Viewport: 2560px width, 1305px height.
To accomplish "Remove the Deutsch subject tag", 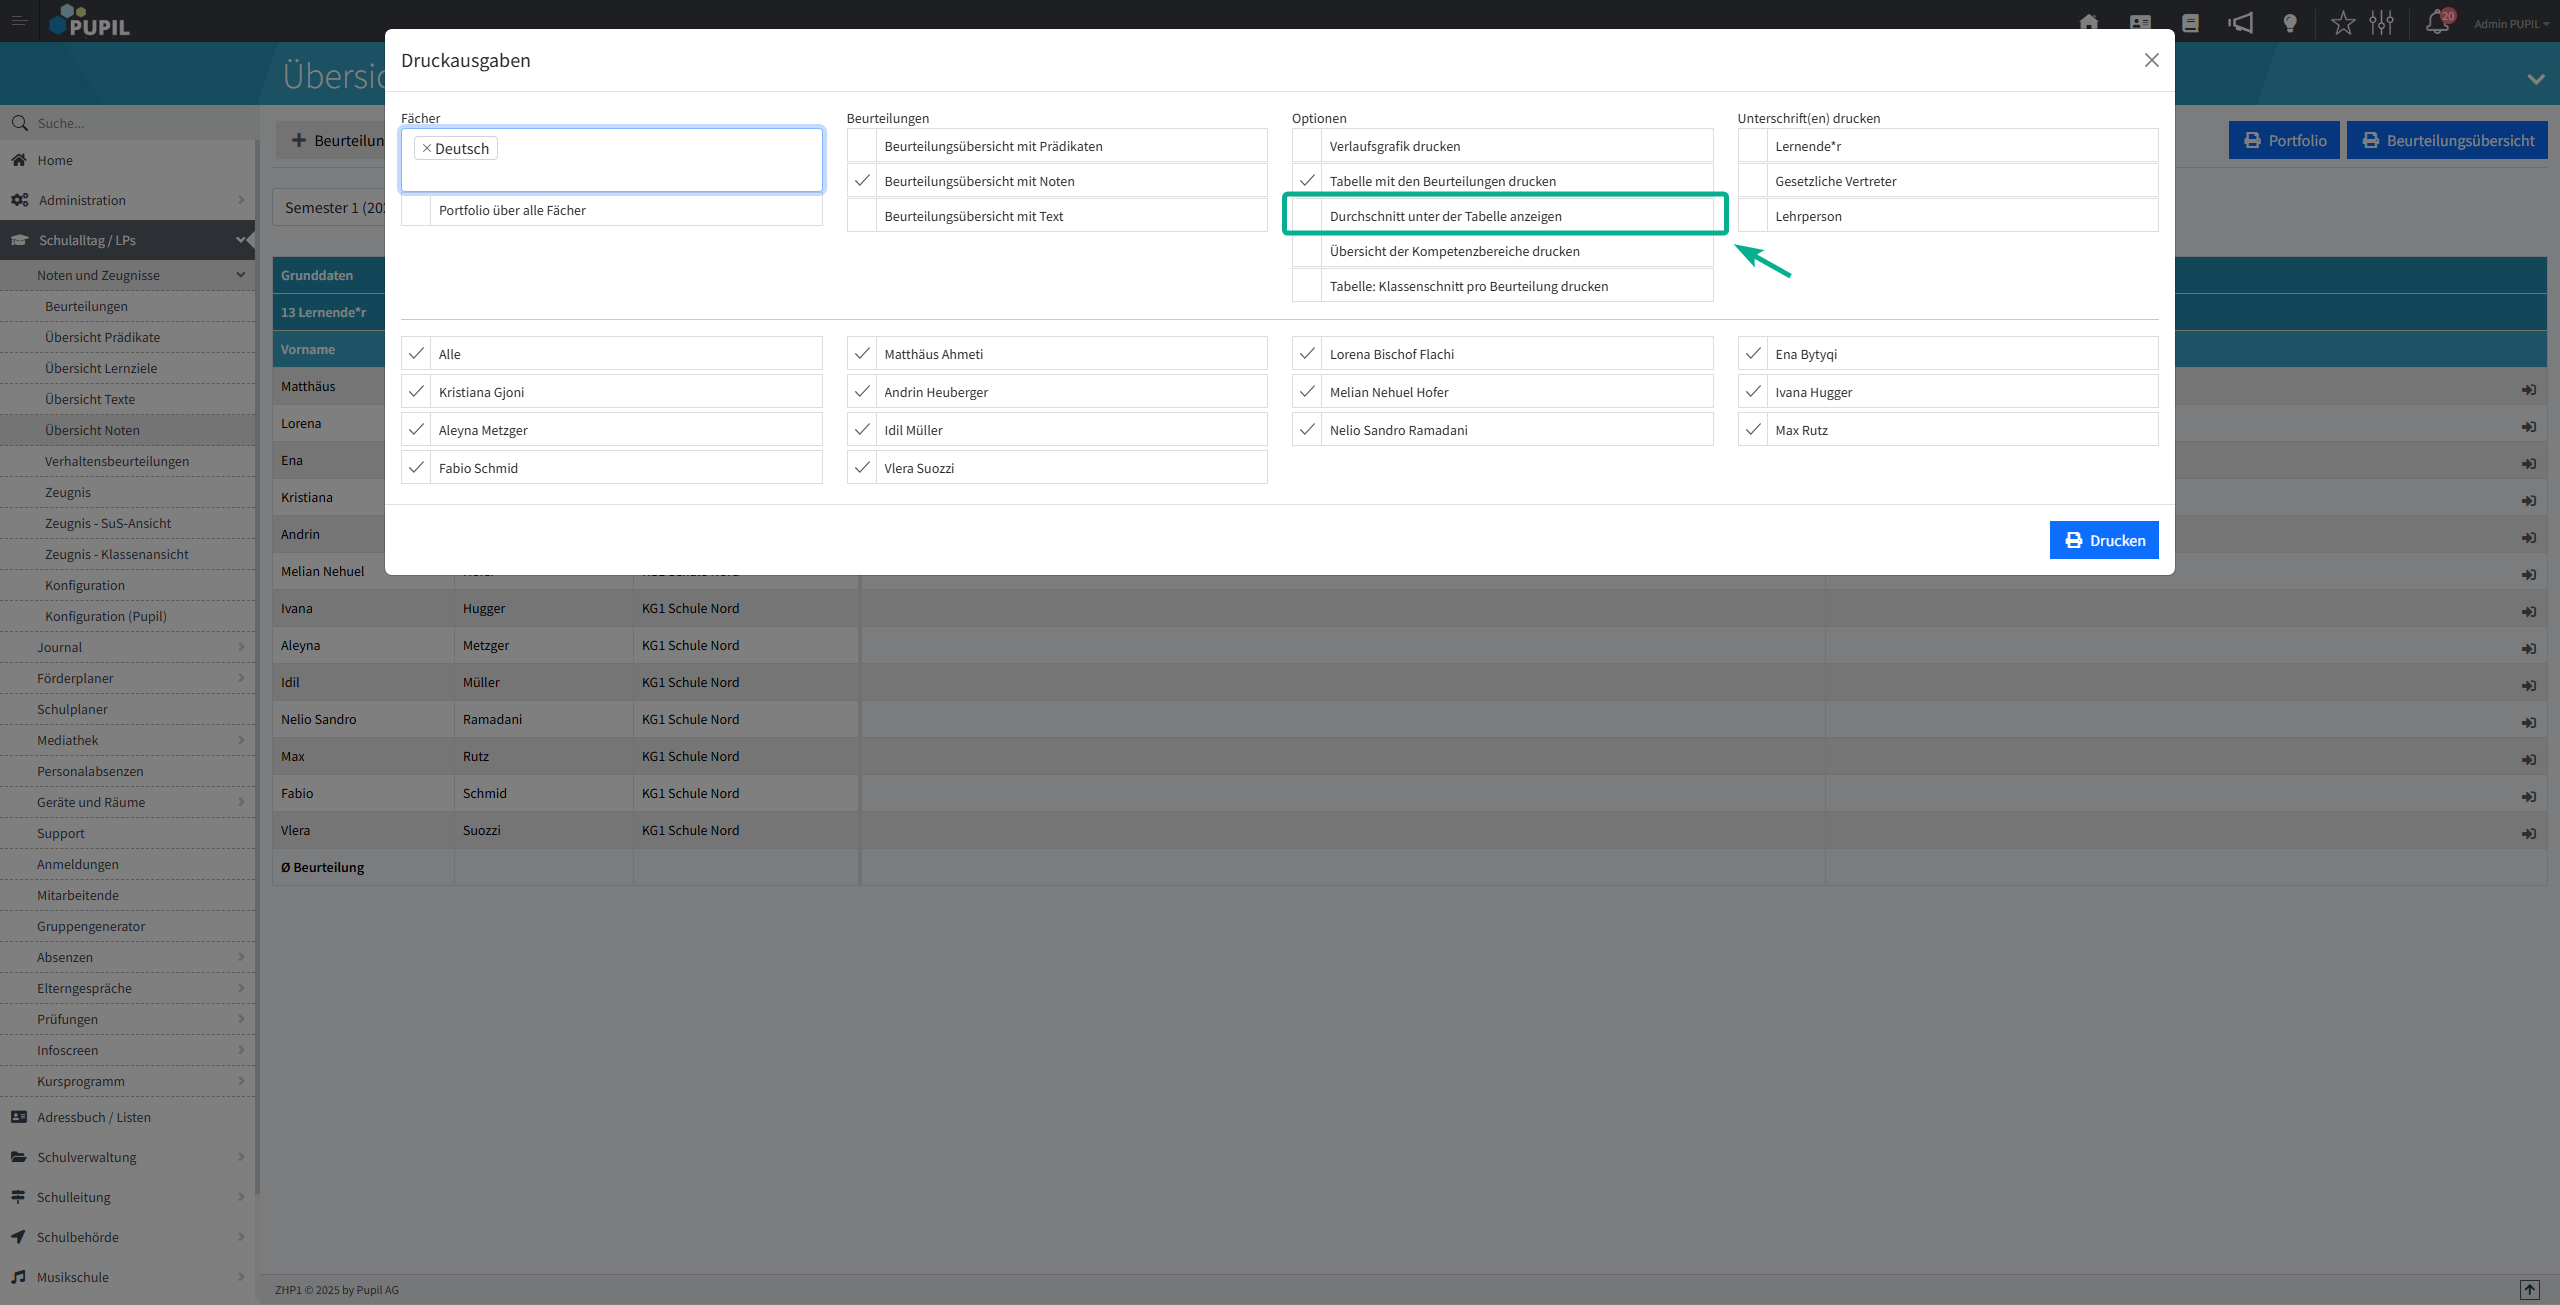I will coord(427,148).
